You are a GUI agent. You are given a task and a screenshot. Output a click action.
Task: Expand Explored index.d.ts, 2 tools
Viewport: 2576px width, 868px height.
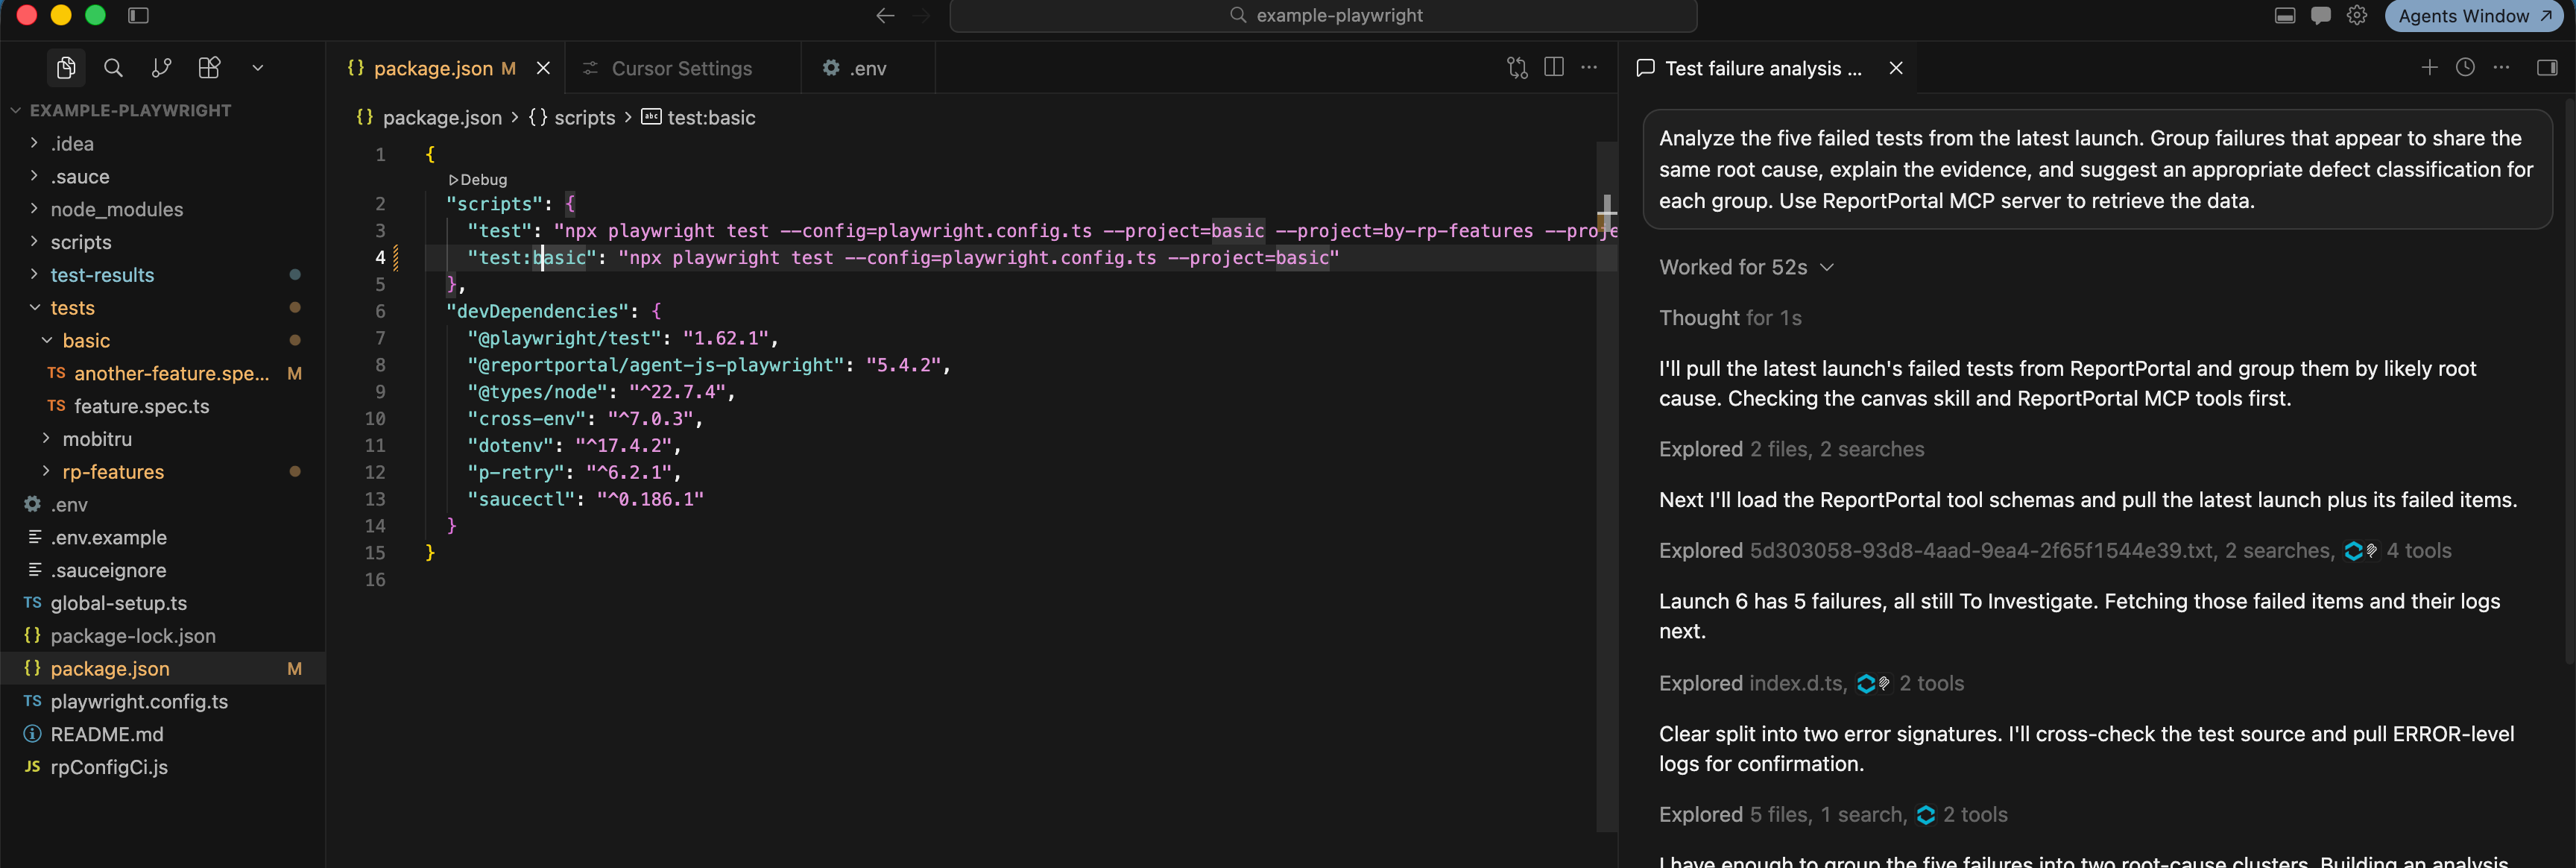point(1811,683)
